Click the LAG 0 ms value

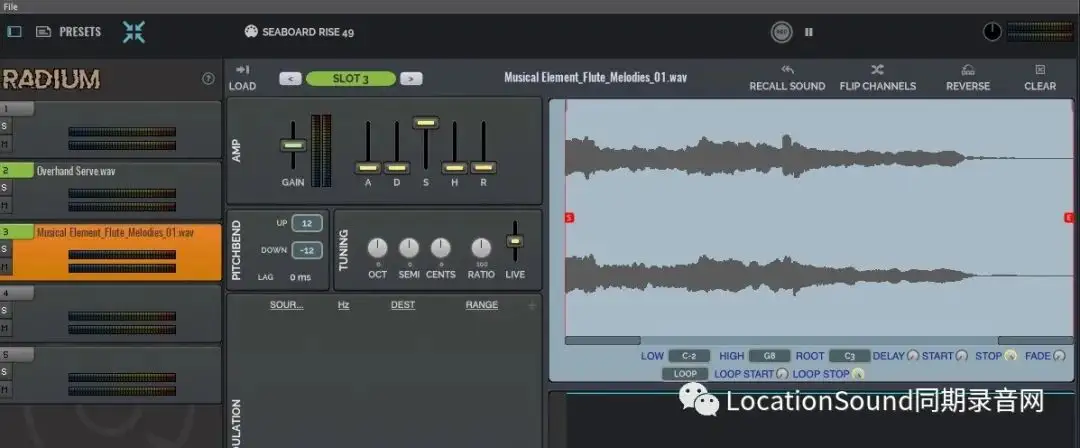tap(300, 277)
